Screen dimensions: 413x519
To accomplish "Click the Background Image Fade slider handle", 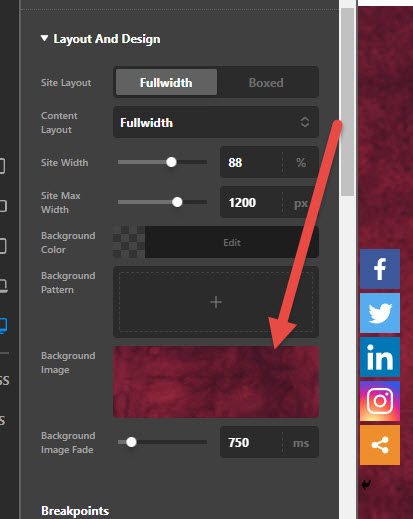I will click(131, 442).
